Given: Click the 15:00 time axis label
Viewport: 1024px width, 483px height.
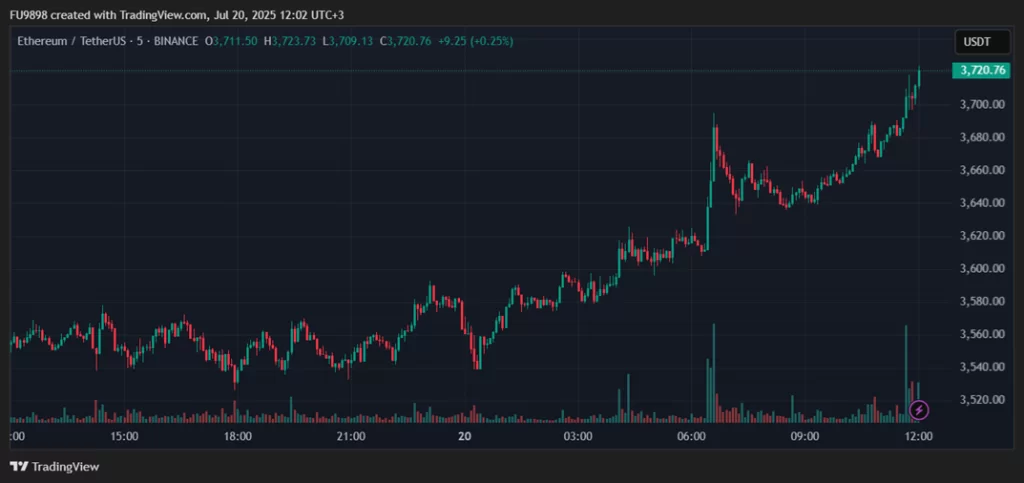Looking at the screenshot, I should click(x=124, y=435).
